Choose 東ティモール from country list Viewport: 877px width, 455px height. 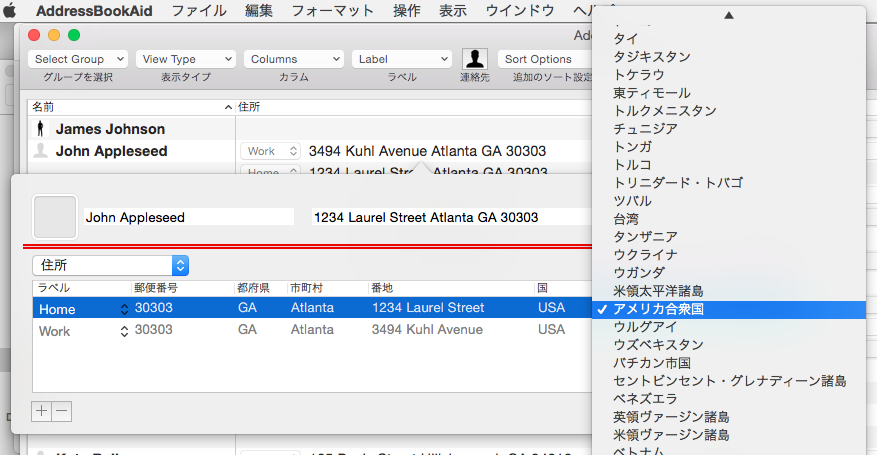[729, 93]
